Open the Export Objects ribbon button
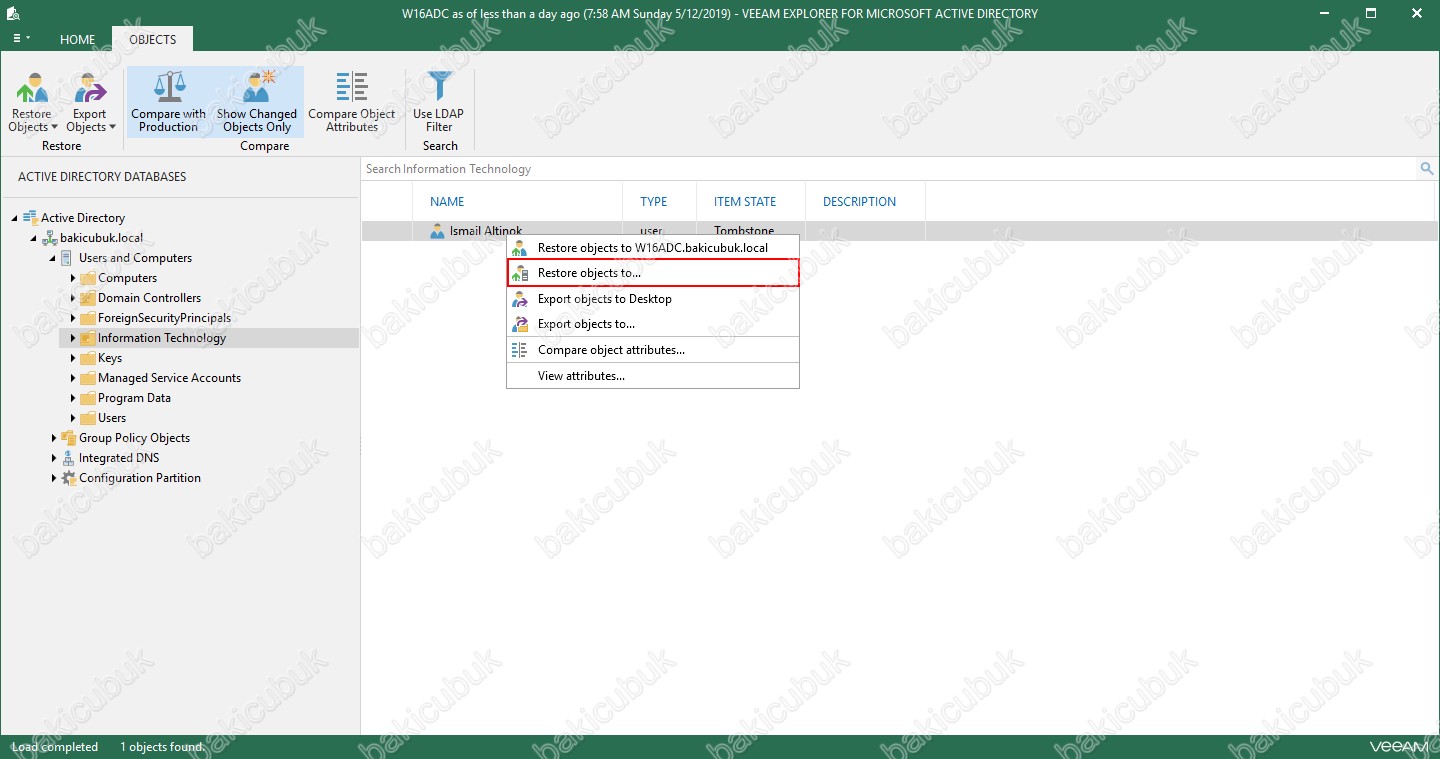The width and height of the screenshot is (1440, 759). pos(91,103)
